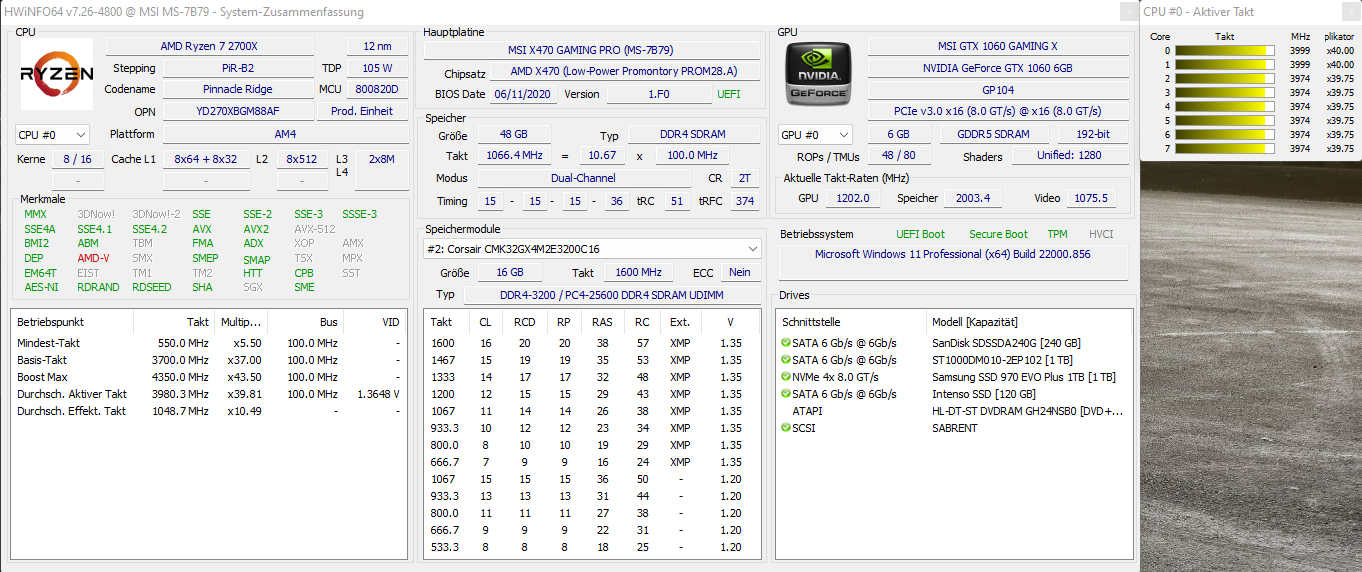
Task: Open the GPU #0 selector dropdown
Action: [815, 135]
